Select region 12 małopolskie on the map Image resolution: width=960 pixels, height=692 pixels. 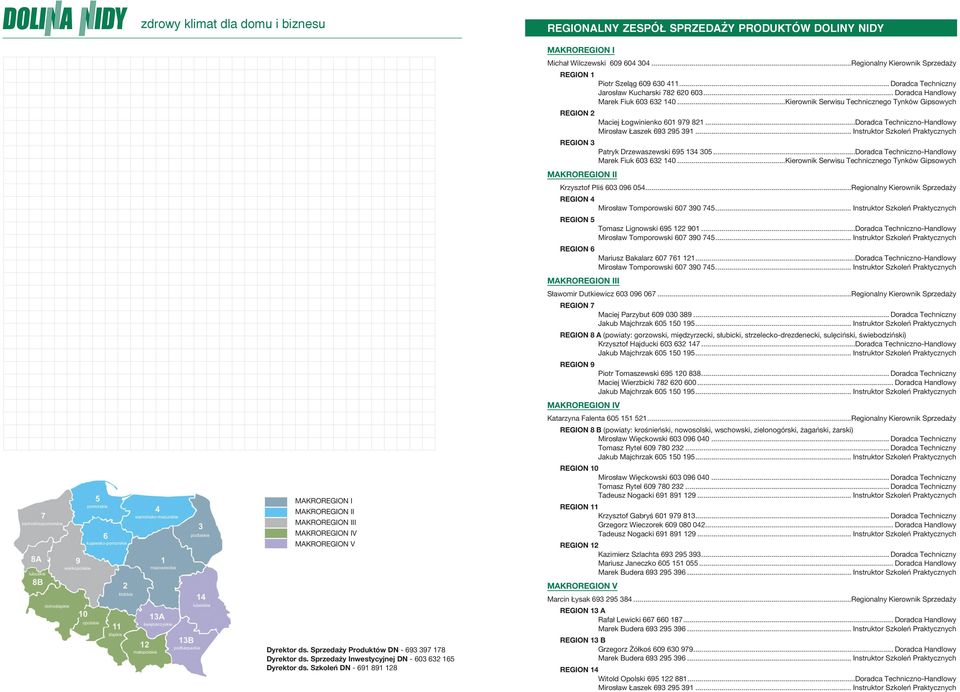tap(144, 647)
